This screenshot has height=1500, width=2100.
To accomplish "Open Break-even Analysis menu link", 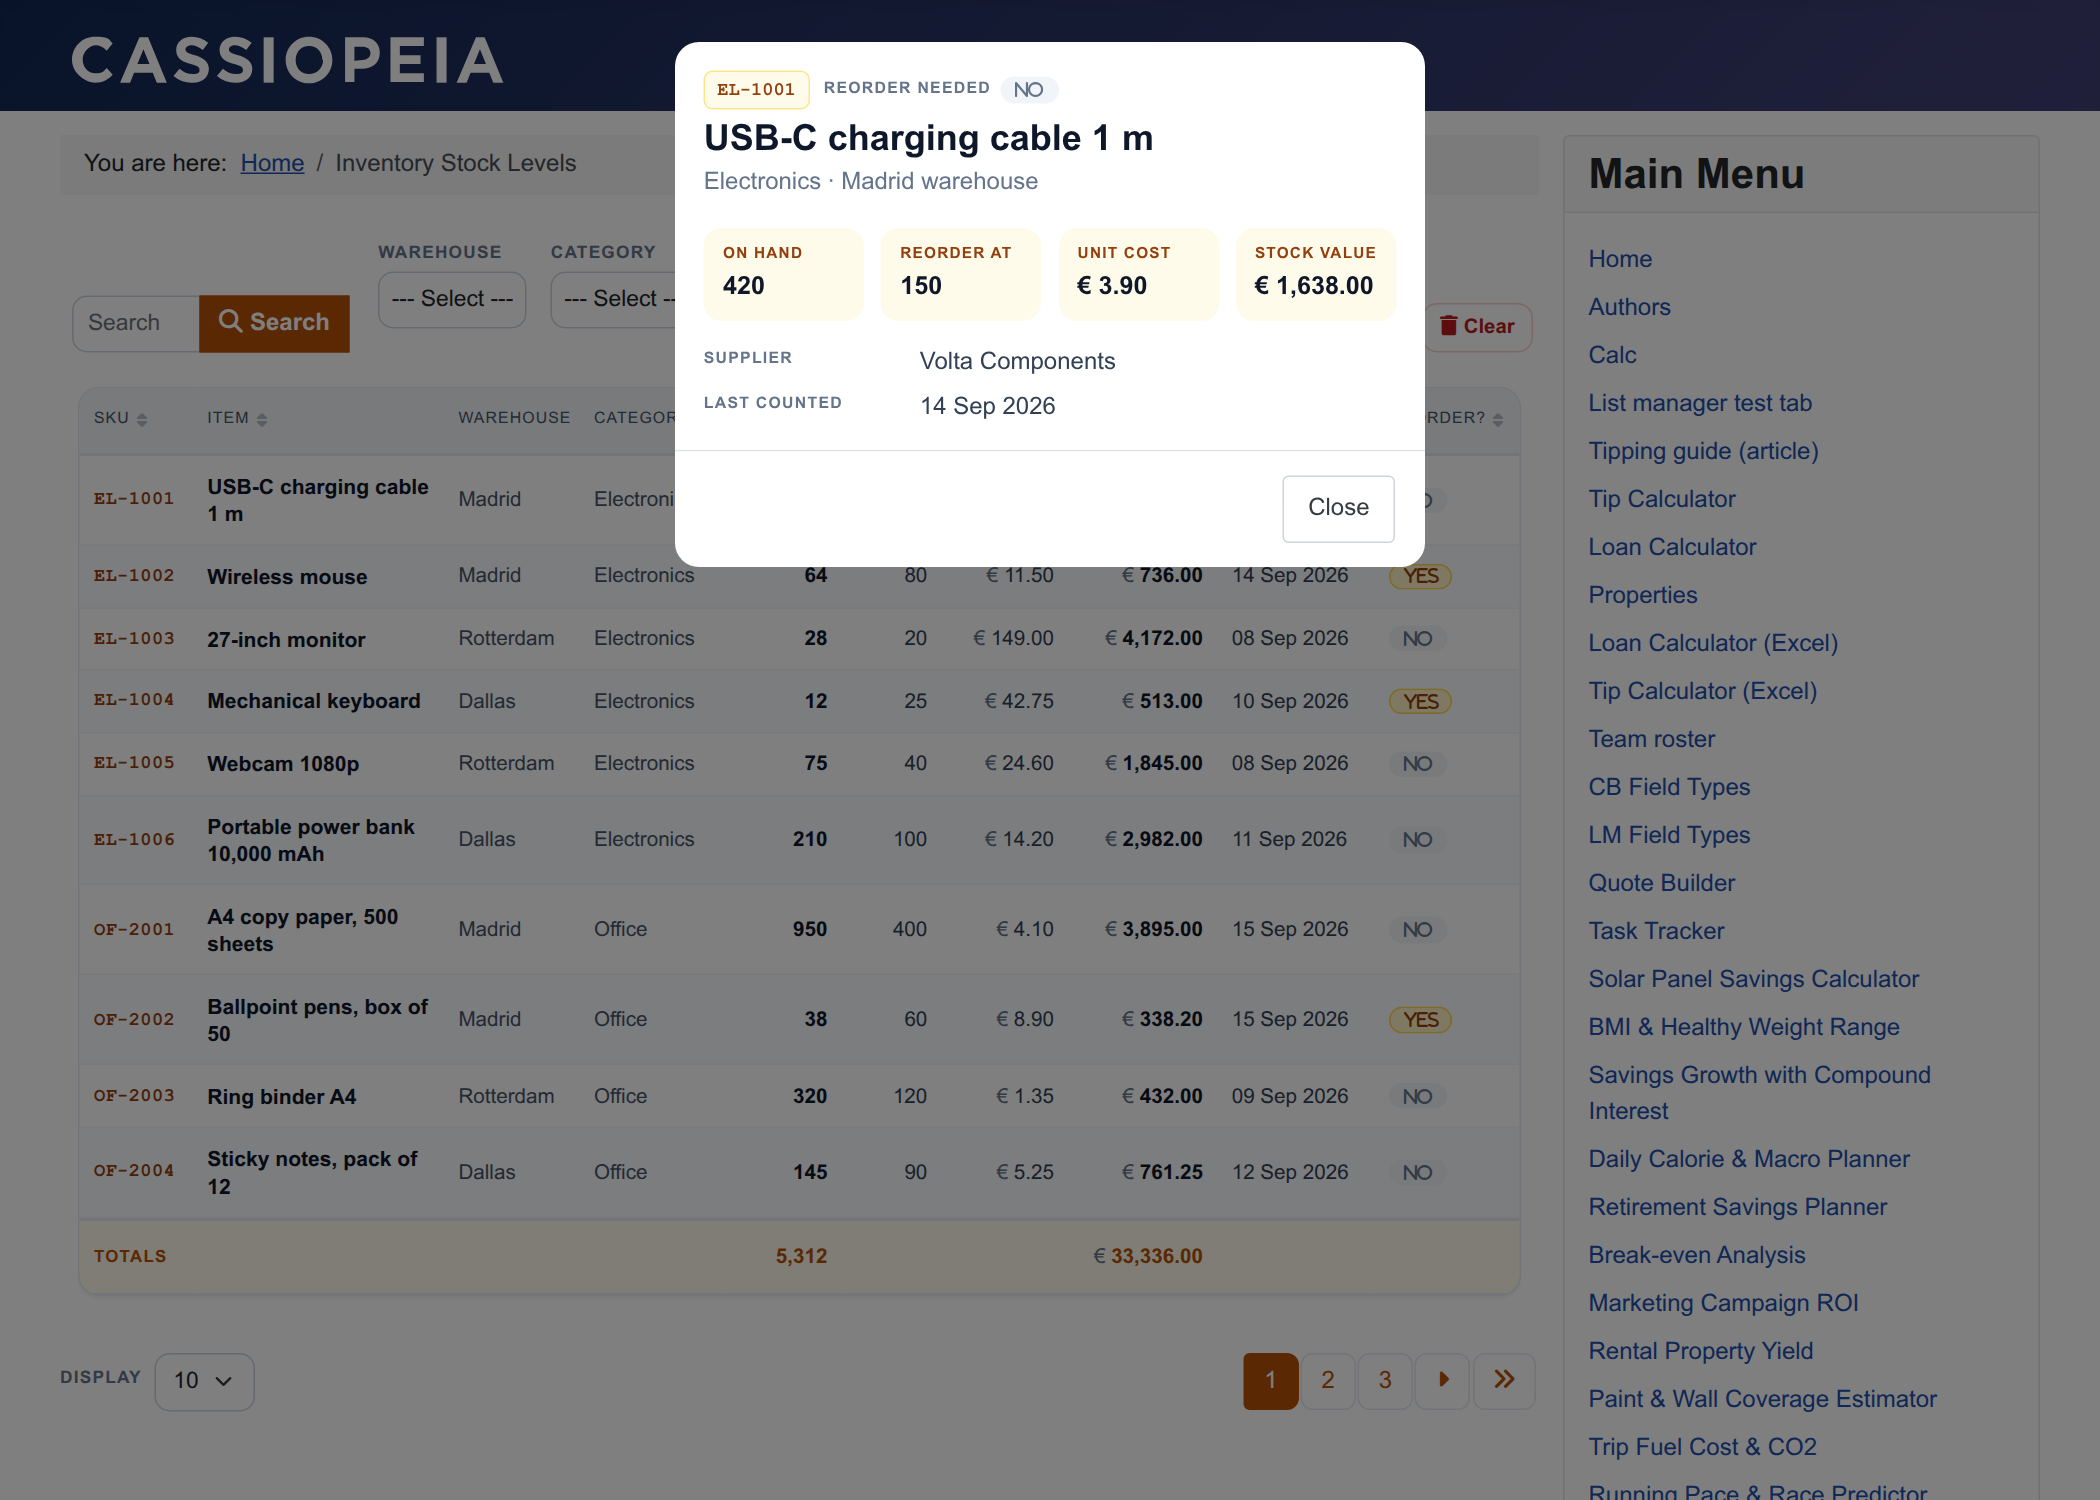I will 1697,1255.
